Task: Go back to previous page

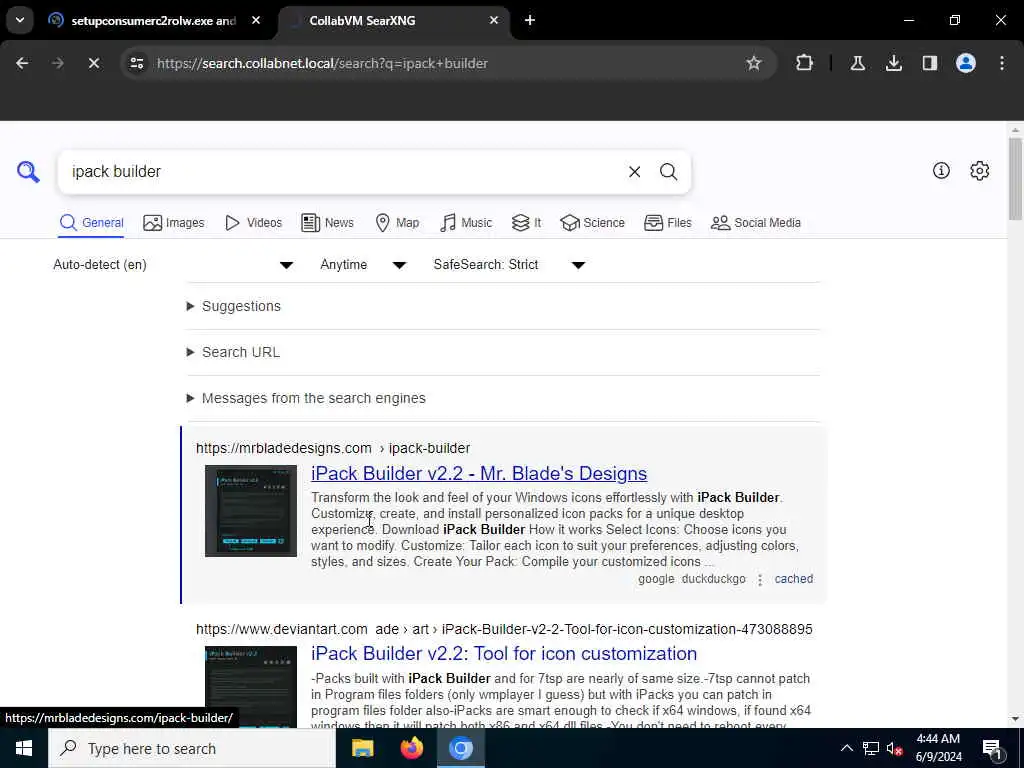Action: pos(22,63)
